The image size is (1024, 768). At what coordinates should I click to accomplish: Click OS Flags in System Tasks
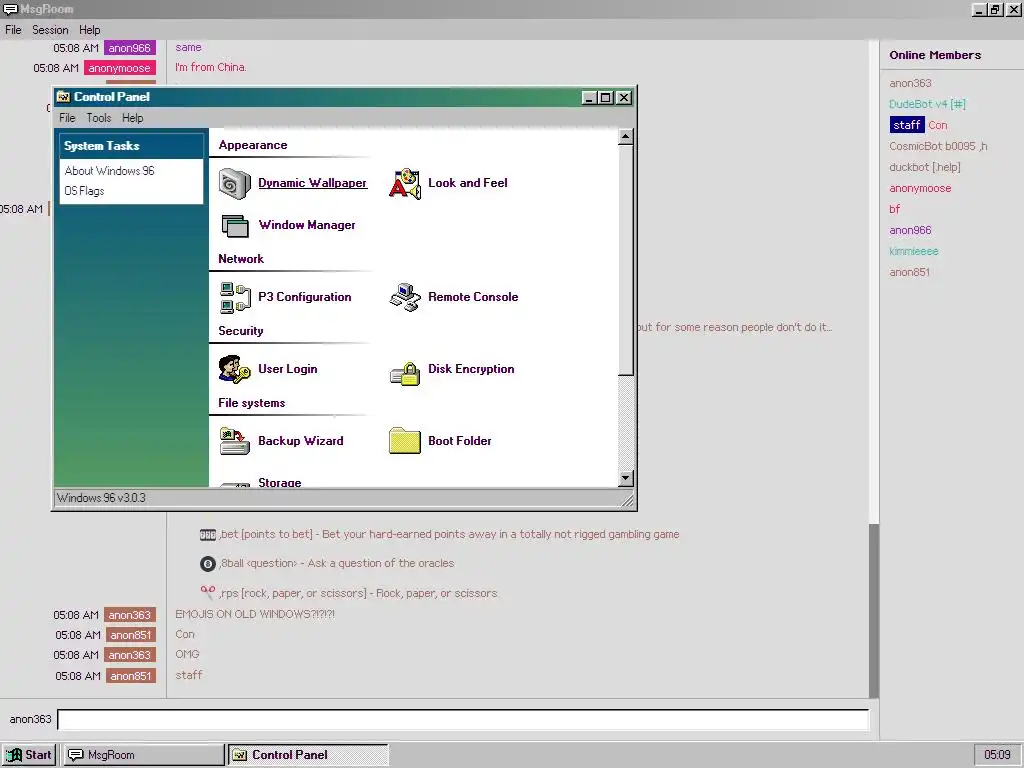tap(84, 191)
